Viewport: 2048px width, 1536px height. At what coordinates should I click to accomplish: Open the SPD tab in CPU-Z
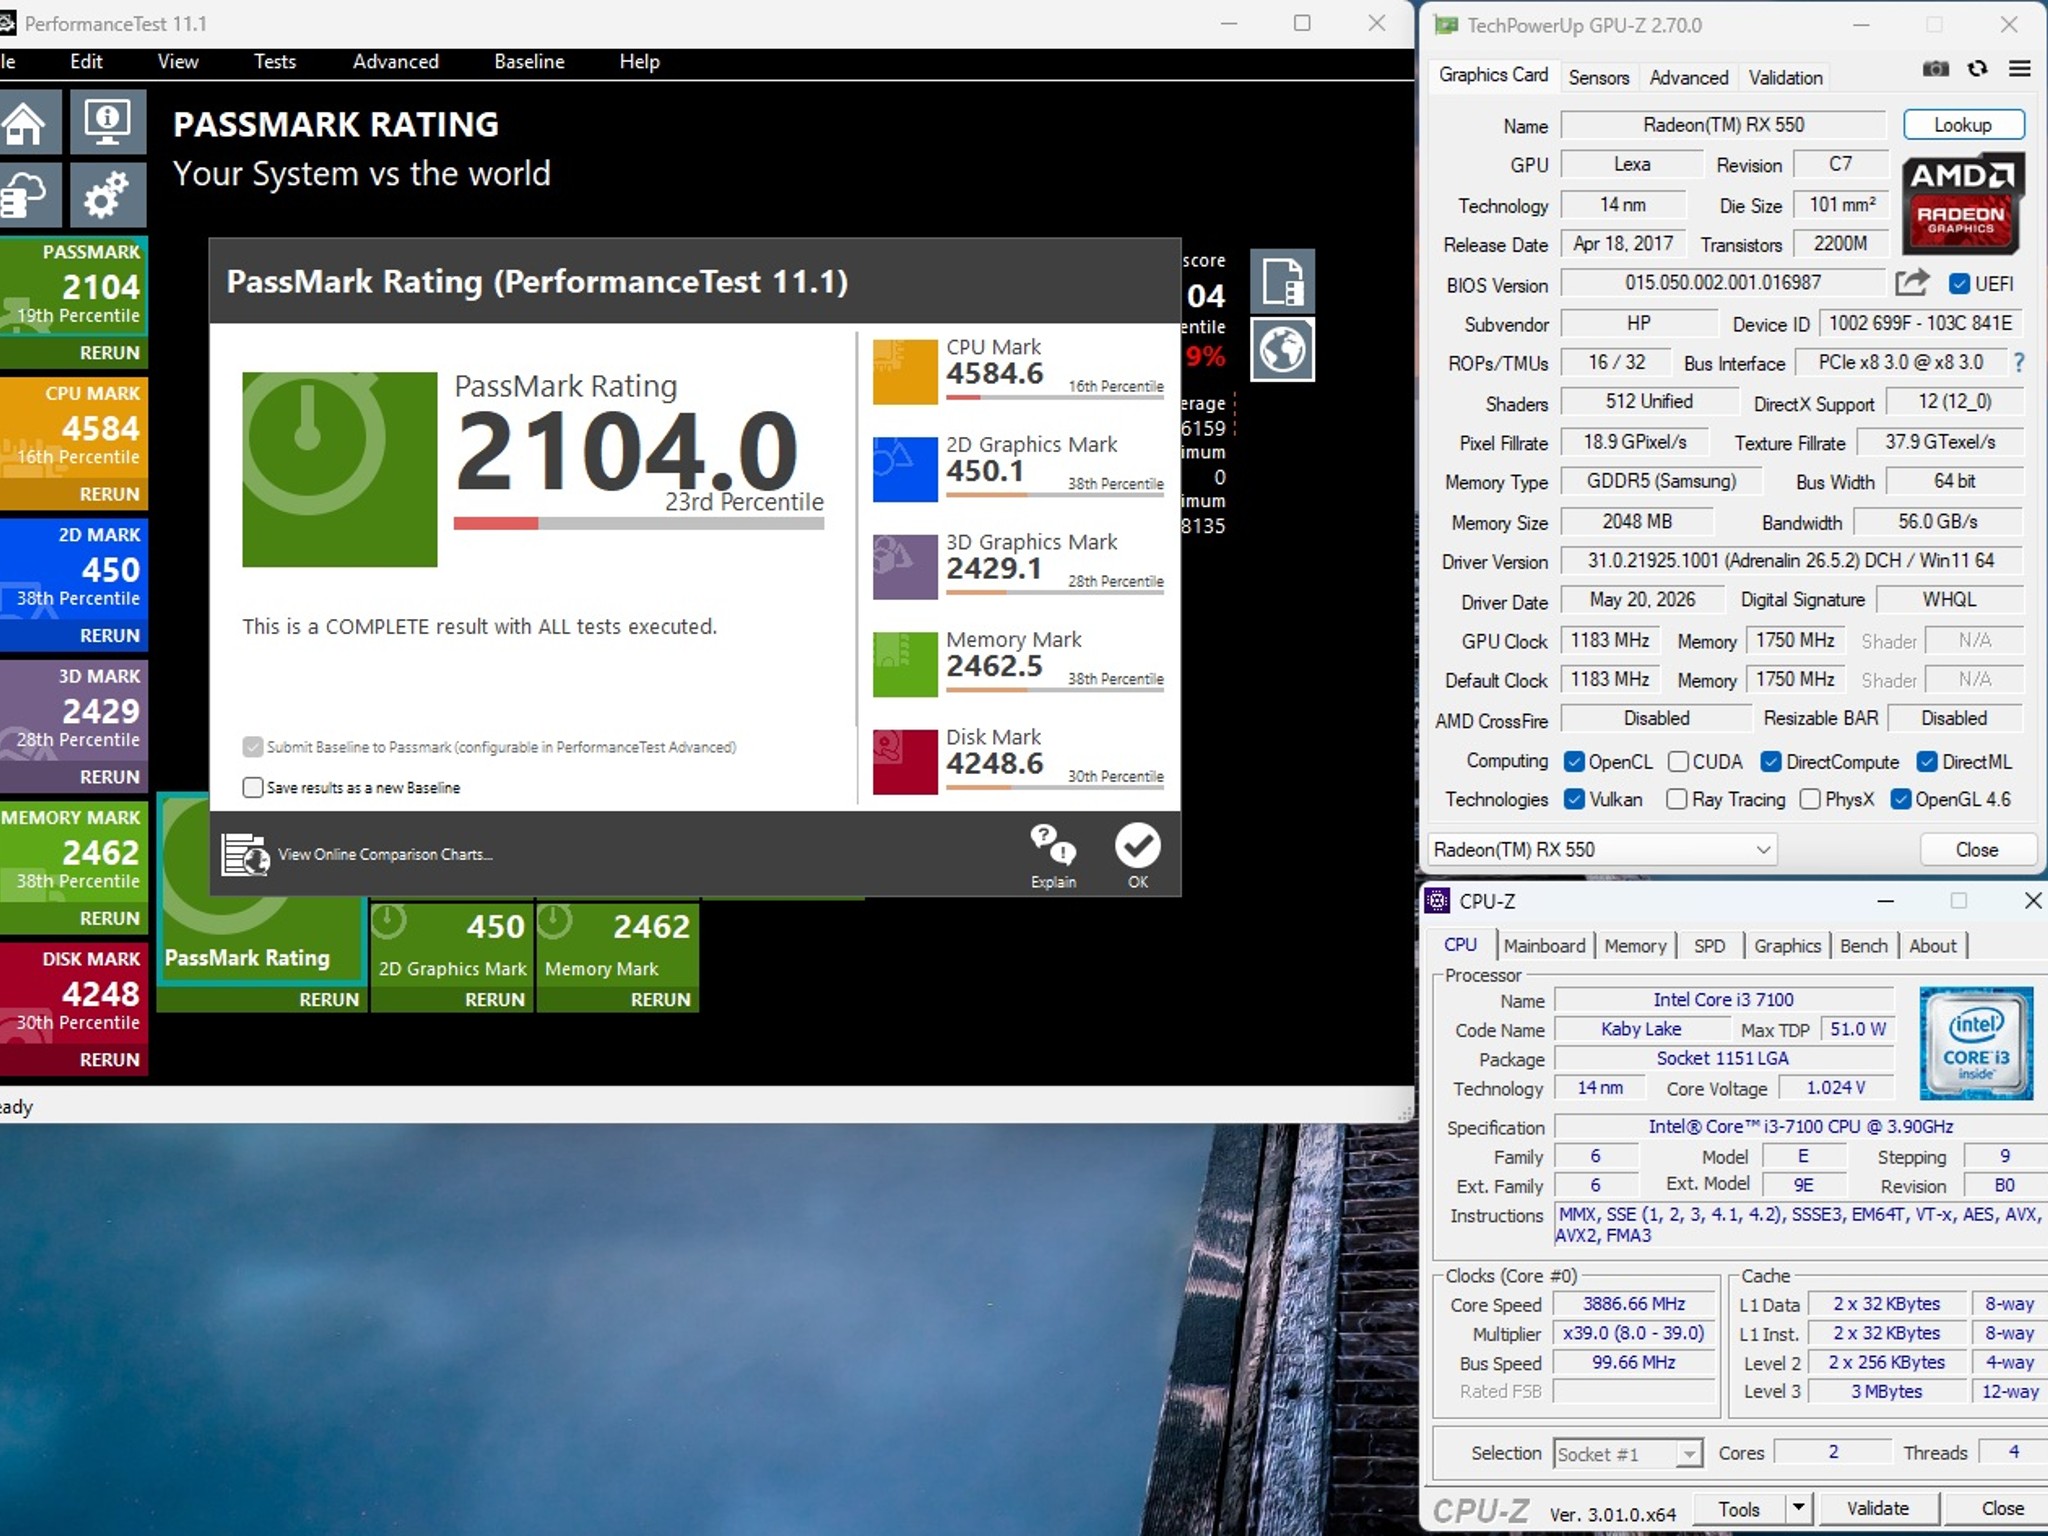pos(1709,946)
